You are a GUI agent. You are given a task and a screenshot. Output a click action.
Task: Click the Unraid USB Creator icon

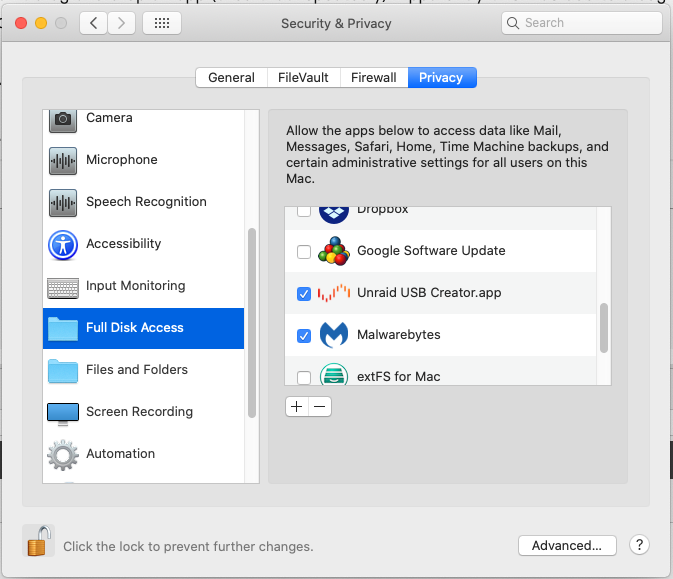(333, 293)
